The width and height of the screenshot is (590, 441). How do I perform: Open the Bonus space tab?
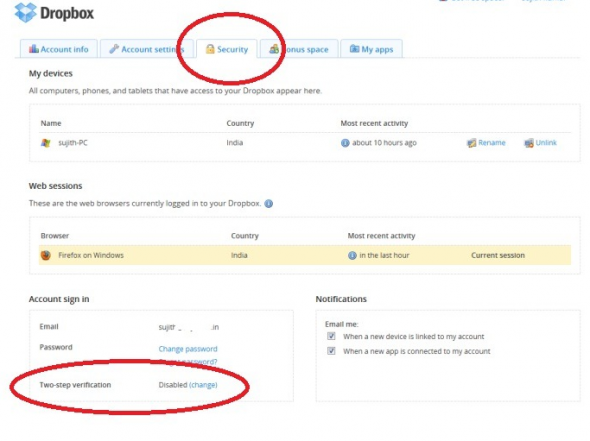tap(299, 49)
